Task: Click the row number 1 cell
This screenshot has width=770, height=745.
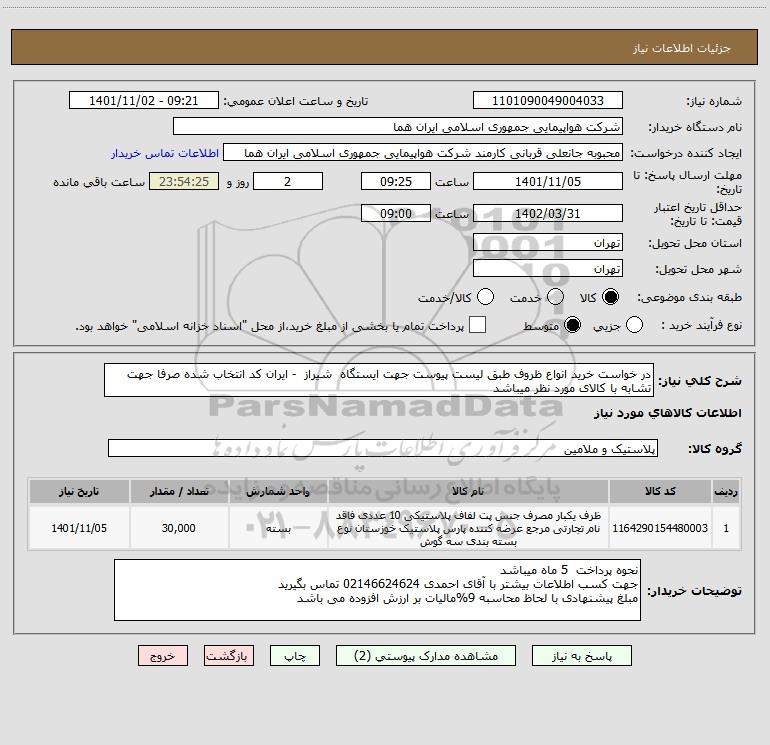Action: coord(726,528)
